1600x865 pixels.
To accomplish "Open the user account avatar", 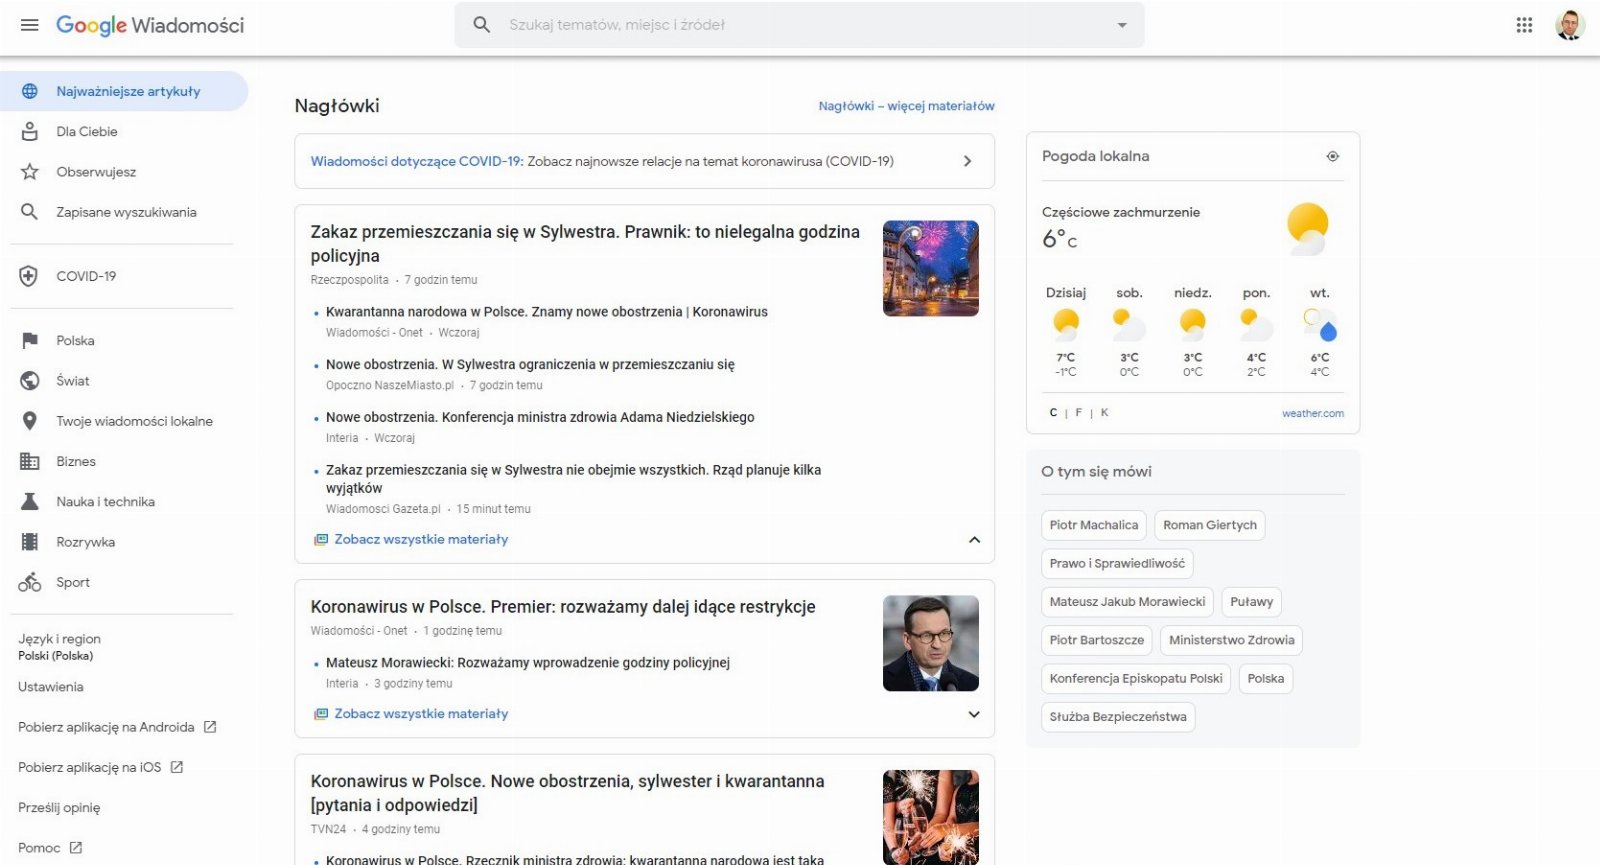I will 1569,25.
